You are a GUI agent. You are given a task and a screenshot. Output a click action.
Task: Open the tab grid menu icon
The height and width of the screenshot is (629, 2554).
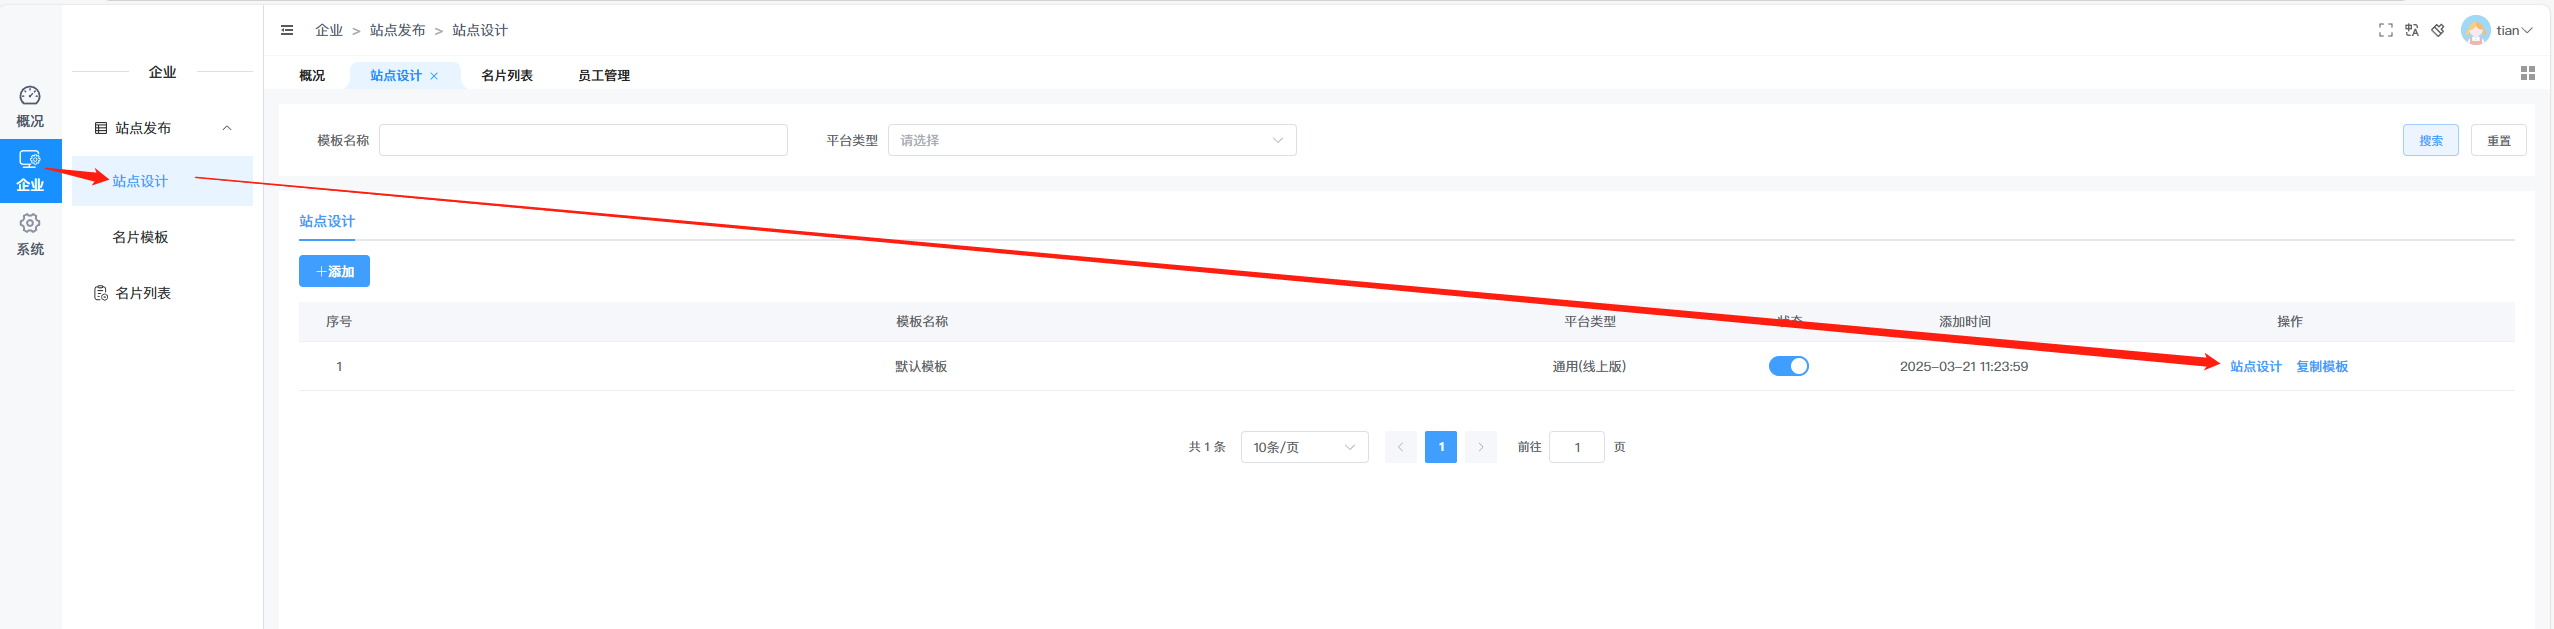[x=2527, y=74]
